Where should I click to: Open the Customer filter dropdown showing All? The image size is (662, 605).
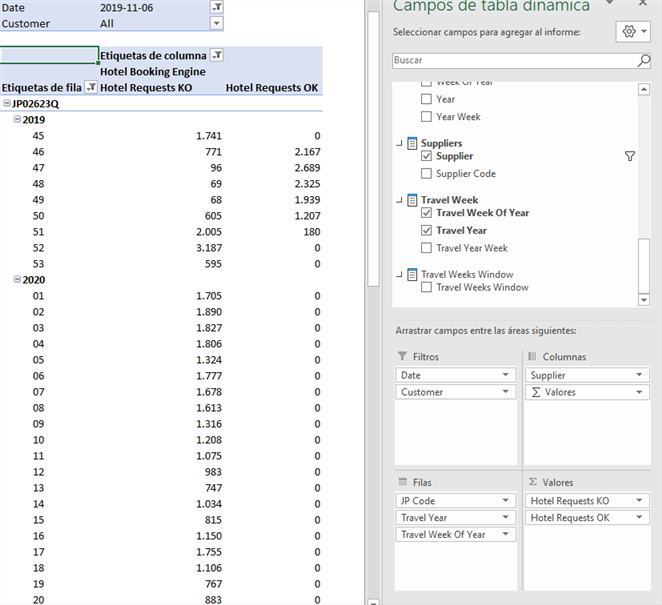(x=217, y=24)
